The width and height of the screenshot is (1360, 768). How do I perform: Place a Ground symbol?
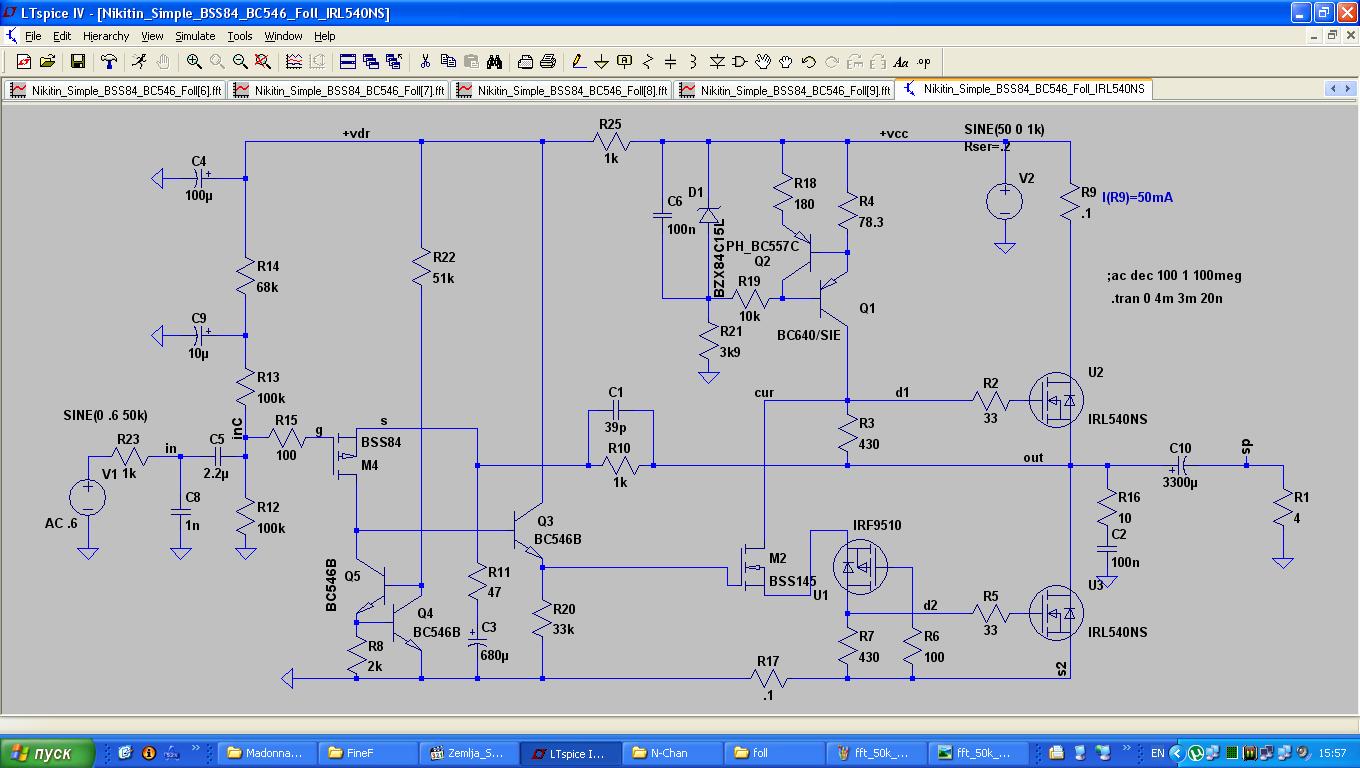click(x=602, y=62)
